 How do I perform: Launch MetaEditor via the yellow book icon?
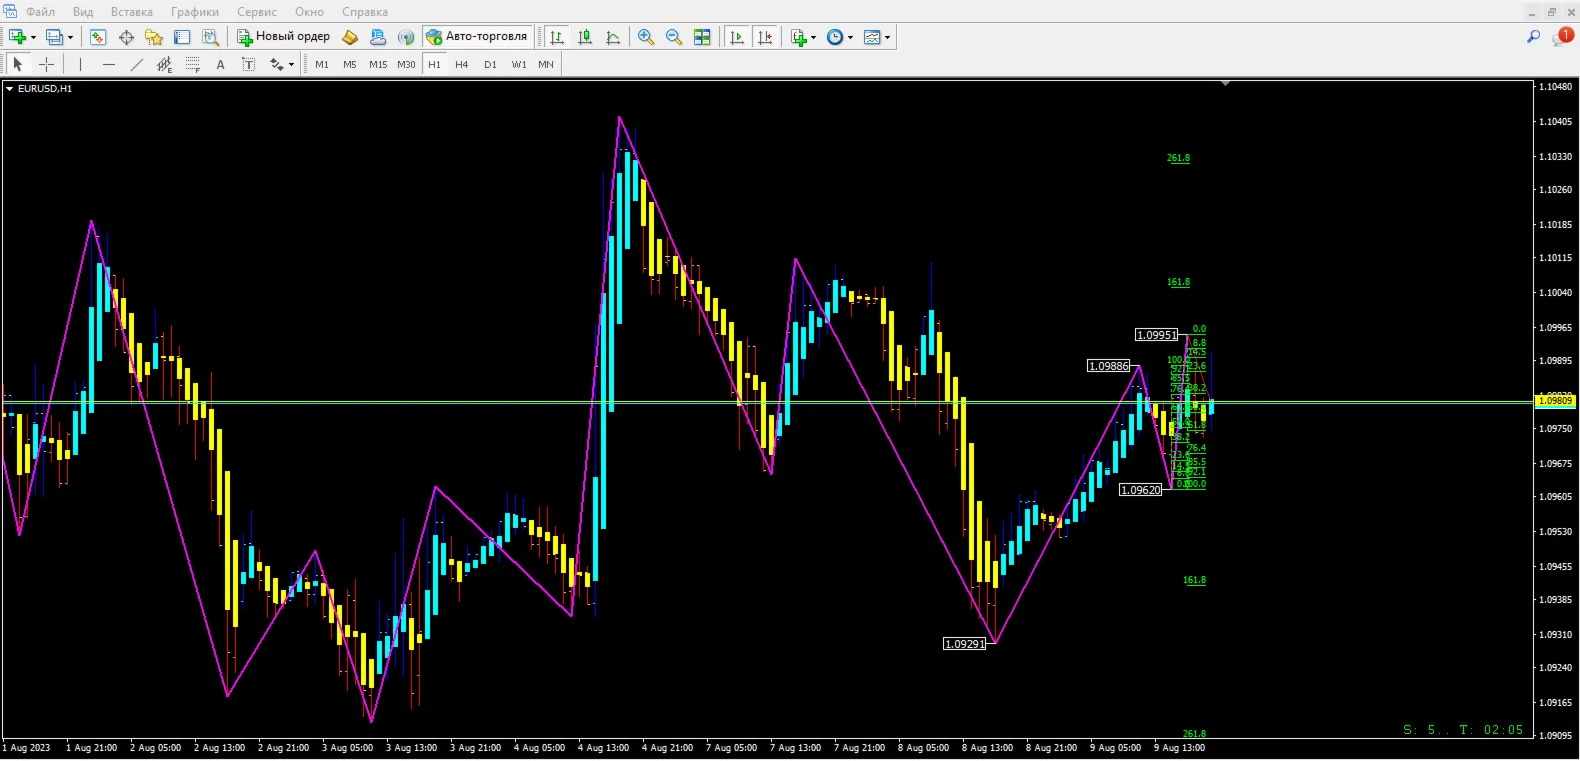coord(350,37)
